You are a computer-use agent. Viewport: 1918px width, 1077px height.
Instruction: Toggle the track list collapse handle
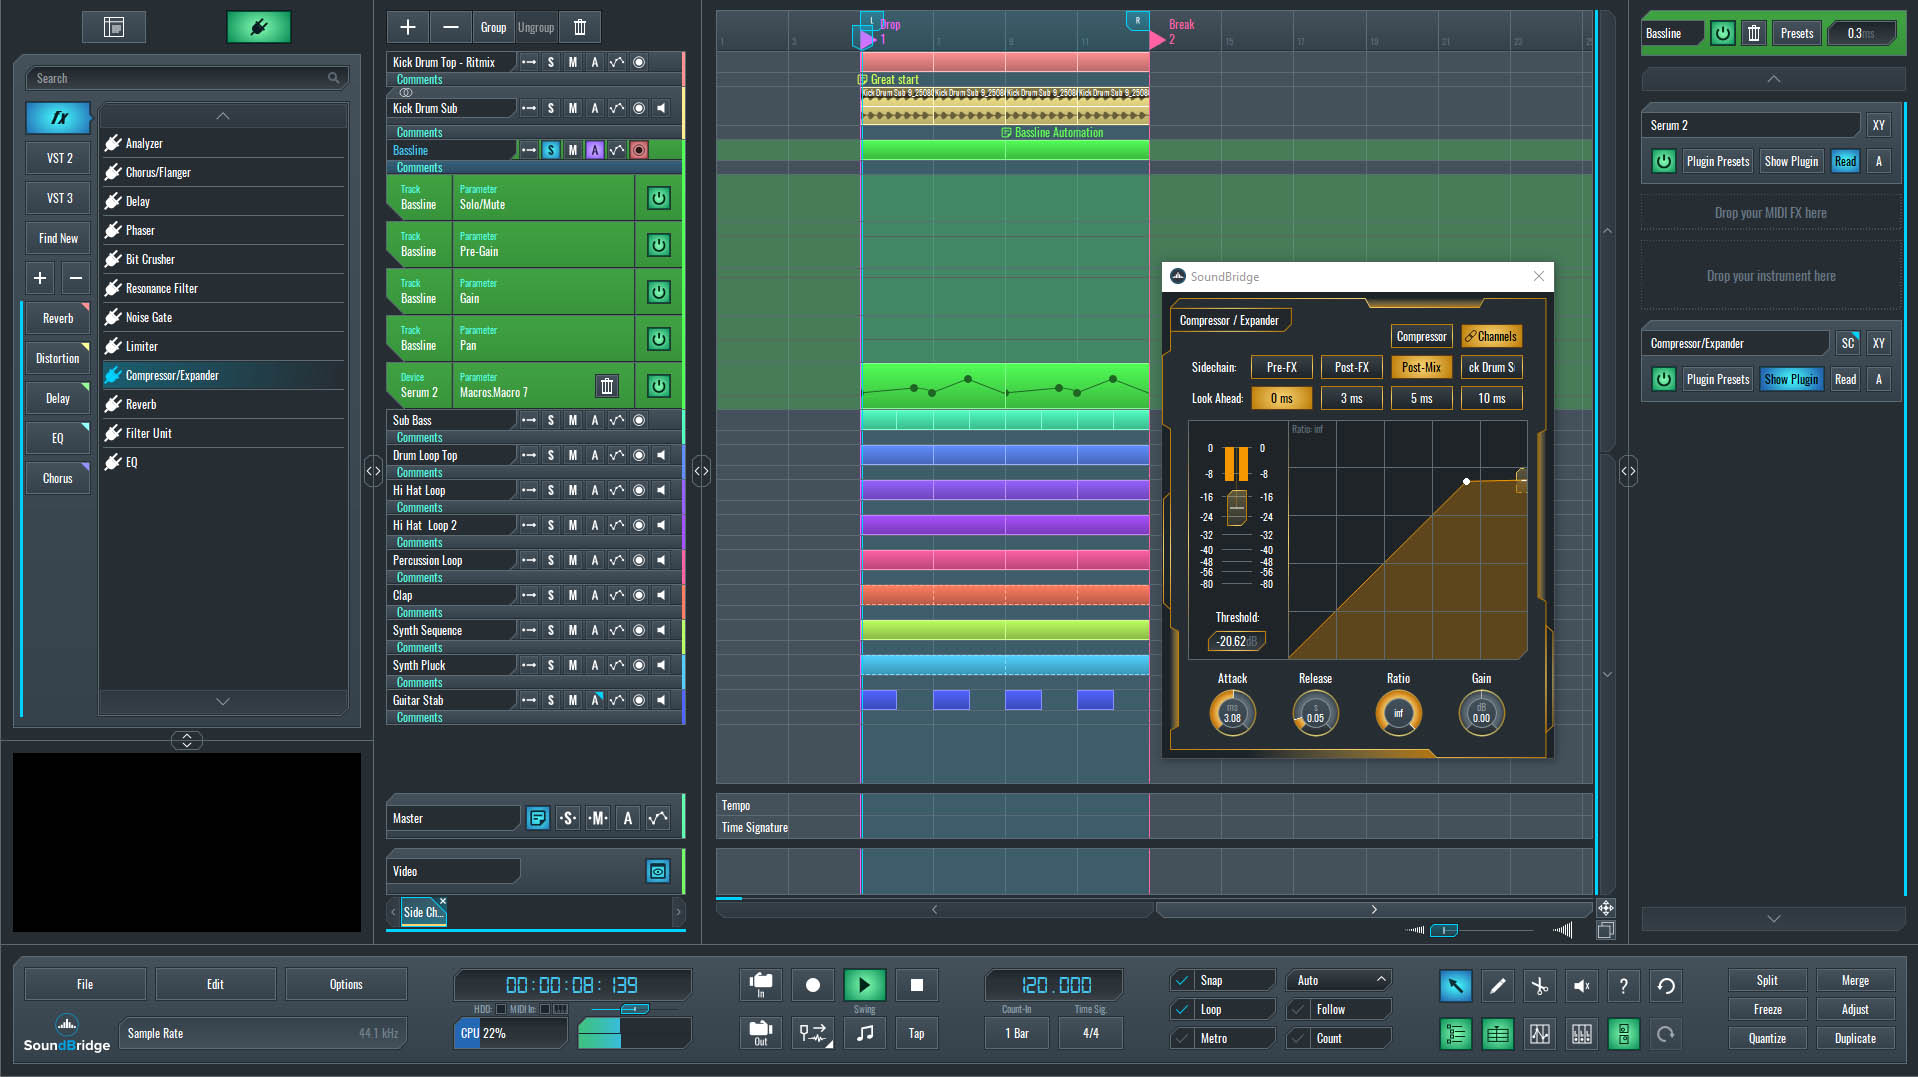click(701, 470)
